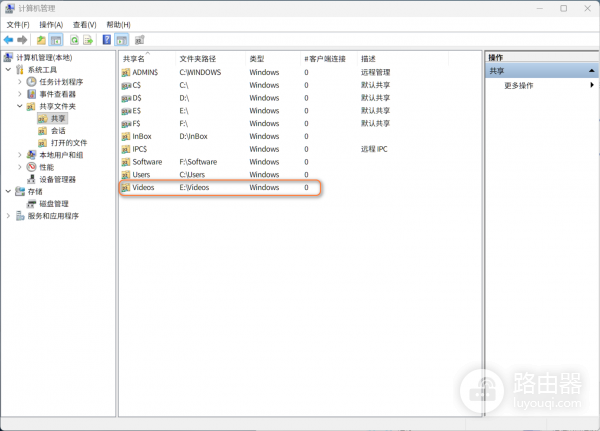Maximize the 计算机管理 window
The image size is (600, 431).
coord(564,8)
